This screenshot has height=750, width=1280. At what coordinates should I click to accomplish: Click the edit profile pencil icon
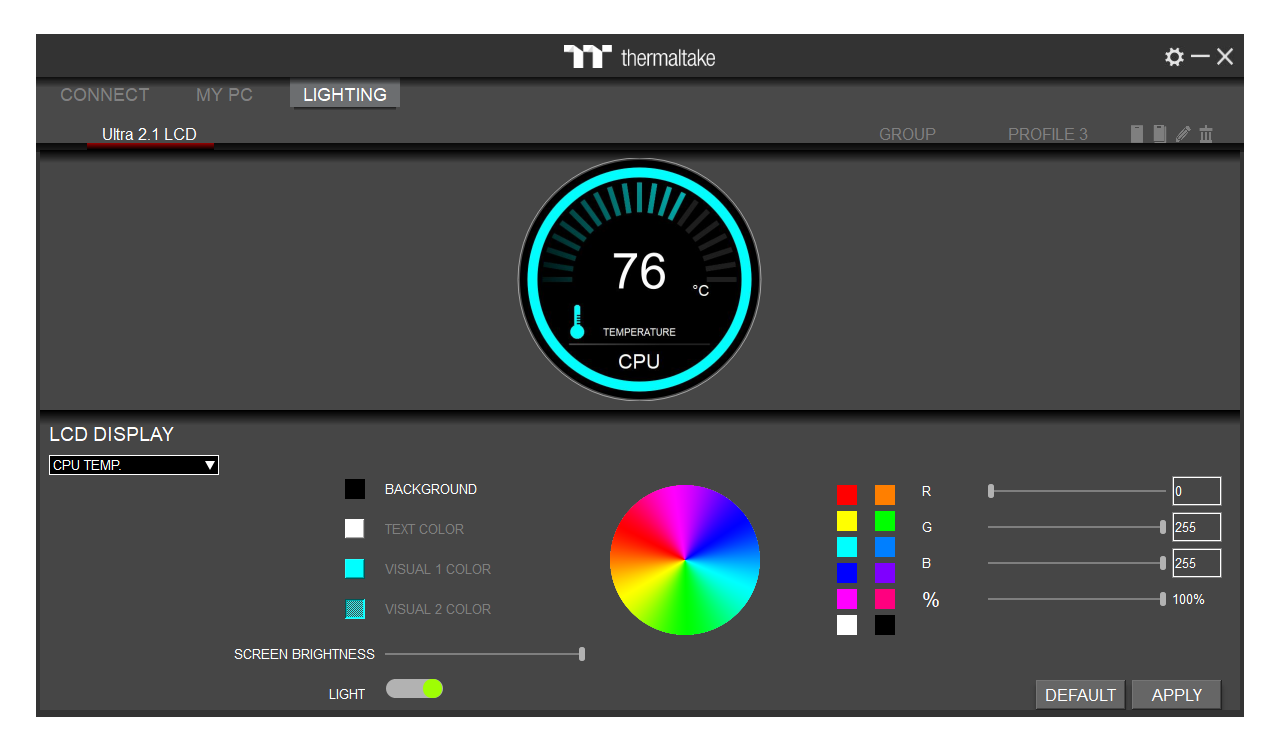[1183, 134]
